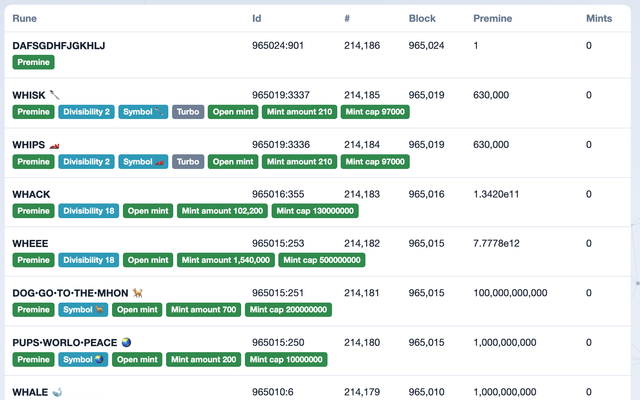Viewport: 640px width, 400px height.
Task: Open the DOG•GO•TO•THE•MHON rune entry
Action: point(70,293)
